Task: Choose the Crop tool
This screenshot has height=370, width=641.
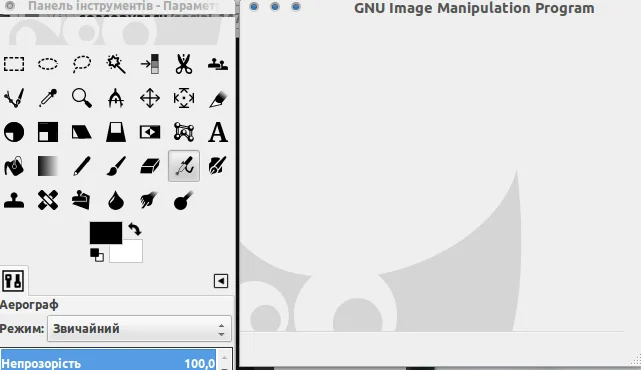Action: tap(217, 99)
